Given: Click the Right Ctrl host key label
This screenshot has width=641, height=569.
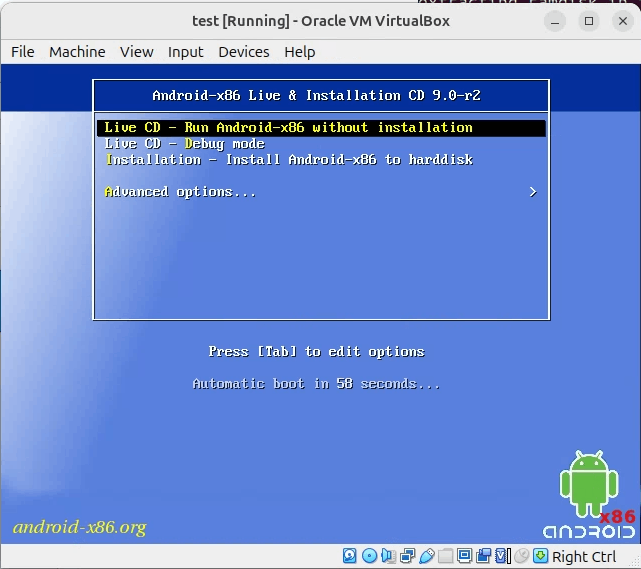Looking at the screenshot, I should 584,556.
